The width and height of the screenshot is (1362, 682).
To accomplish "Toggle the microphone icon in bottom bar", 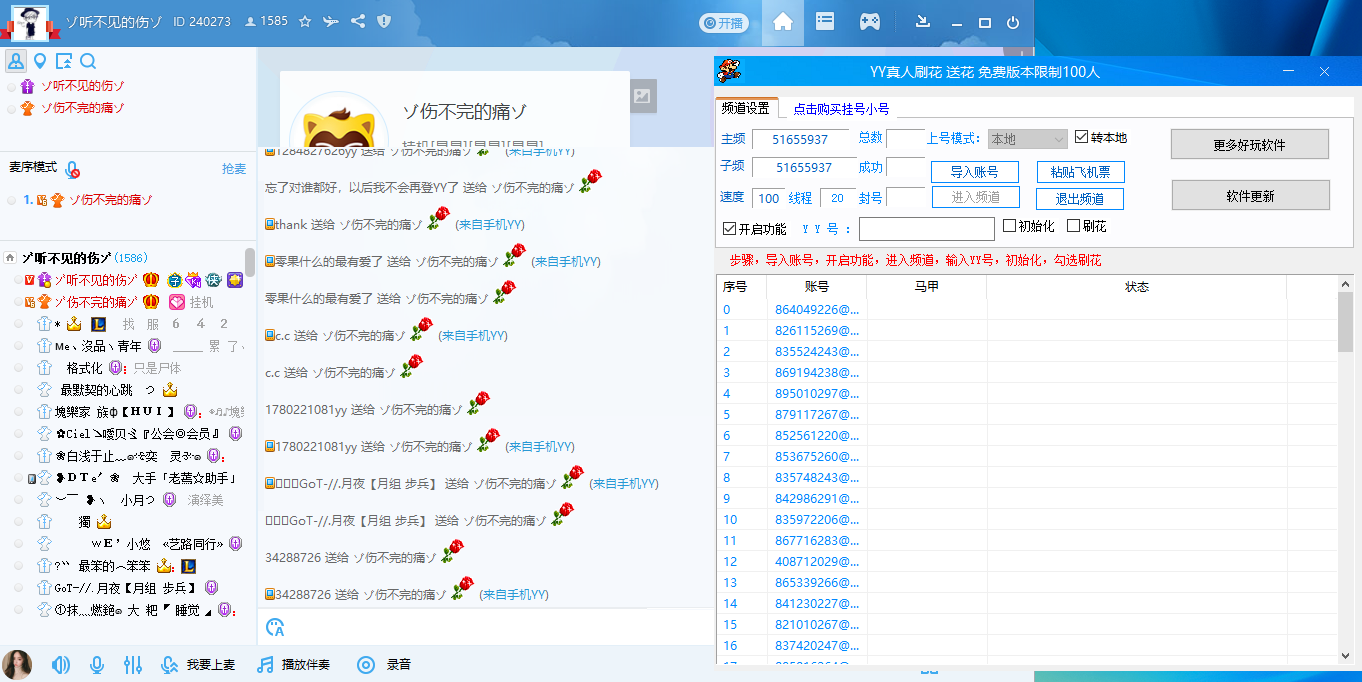I will [97, 664].
